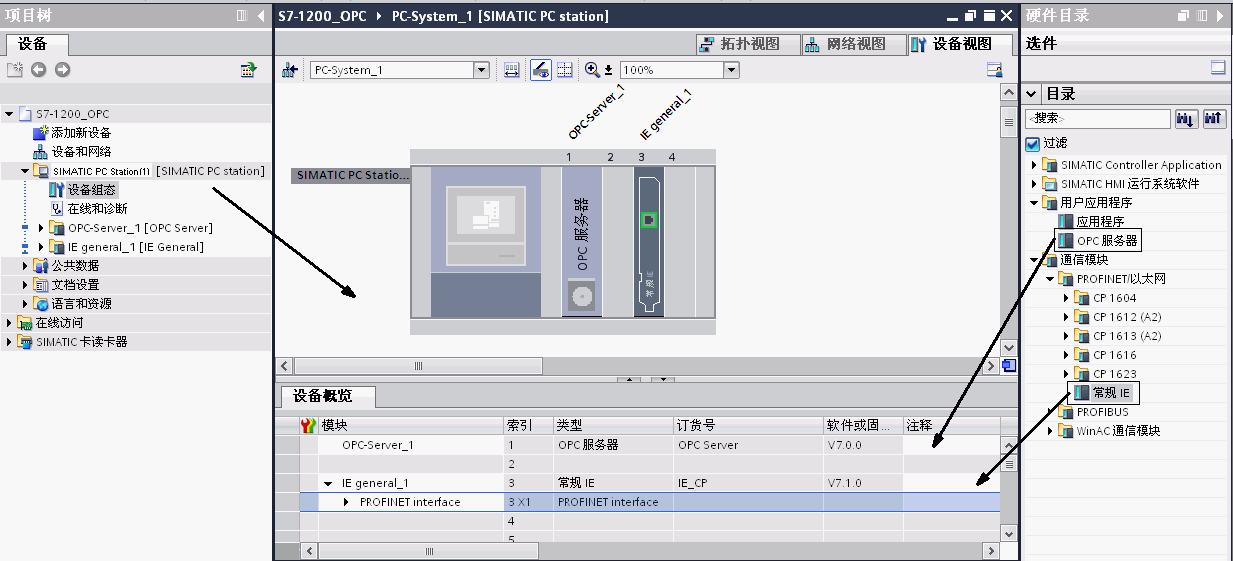Viewport: 1233px width, 561px height.
Task: Select 应用程序 in hardware catalog
Action: pyautogui.click(x=1100, y=222)
